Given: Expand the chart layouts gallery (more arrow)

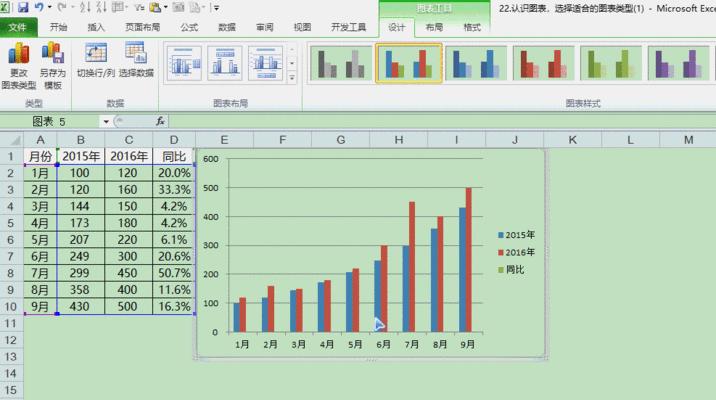Looking at the screenshot, I should pos(292,78).
